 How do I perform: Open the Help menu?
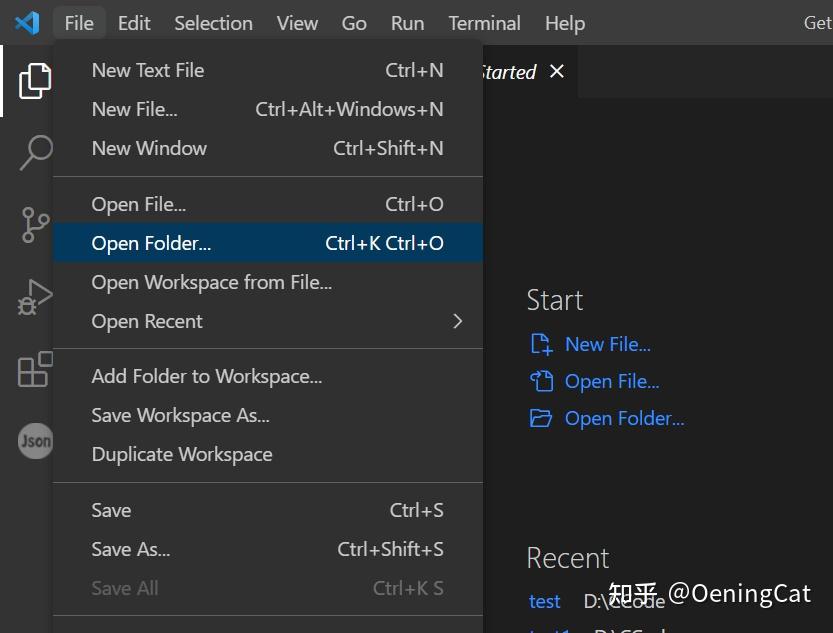tap(564, 22)
